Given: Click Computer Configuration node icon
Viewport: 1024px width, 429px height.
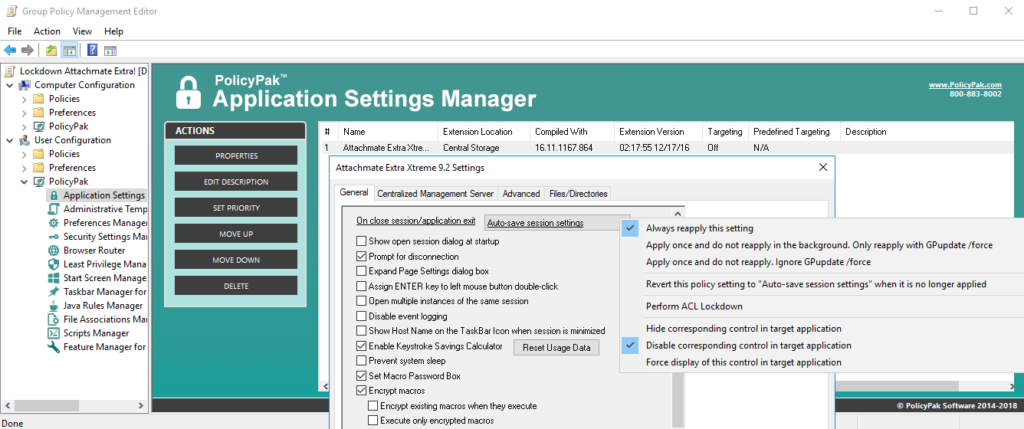Looking at the screenshot, I should [x=25, y=85].
